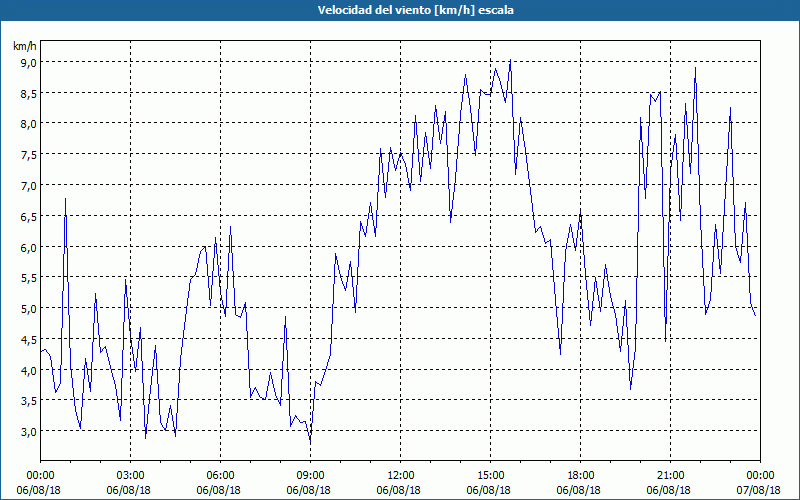Click the 07/08/18 date label
Screen dimensions: 800x500
pyautogui.click(x=759, y=490)
